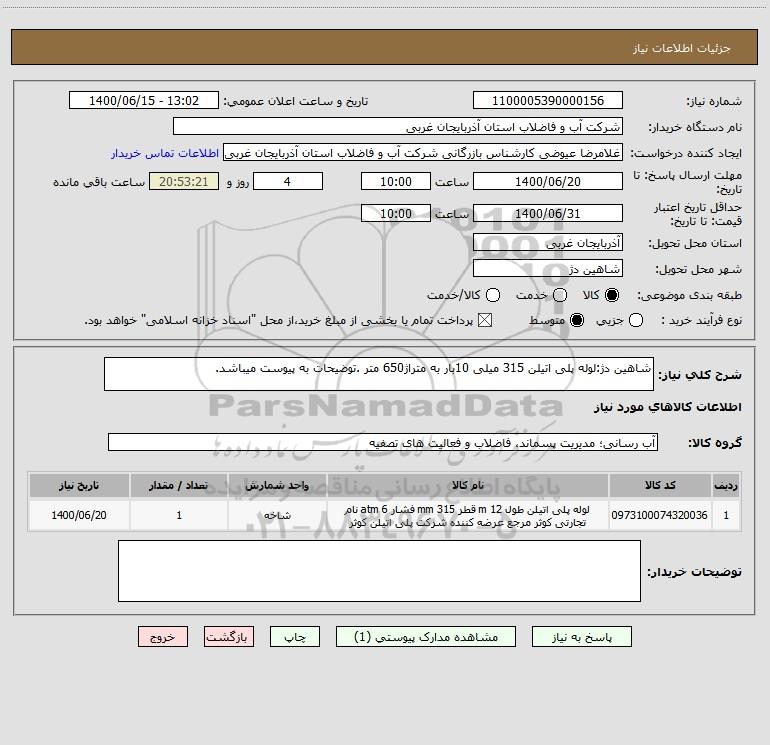Image resolution: width=770 pixels, height=745 pixels.
Task: Toggle the Islamic treasury payment checkbox
Action: (x=485, y=320)
